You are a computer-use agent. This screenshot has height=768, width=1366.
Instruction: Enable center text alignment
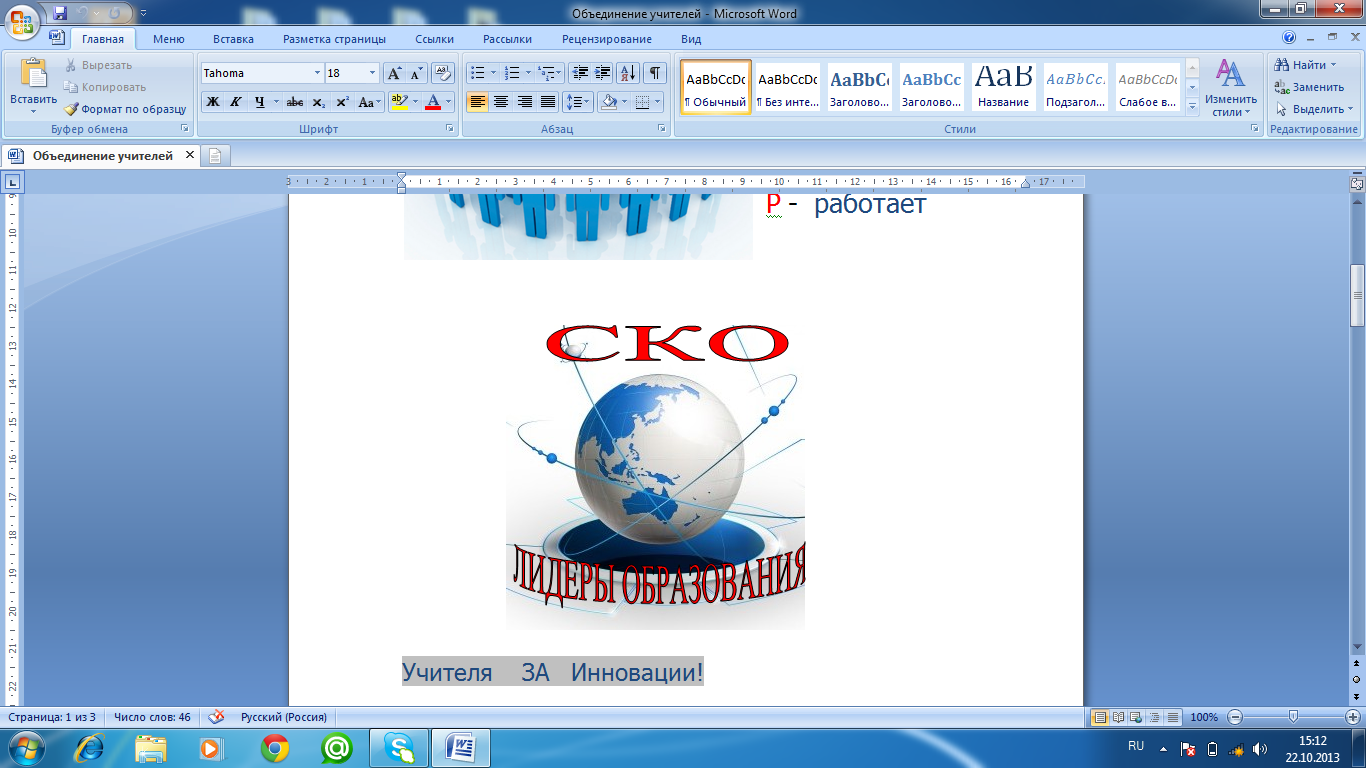tap(501, 102)
